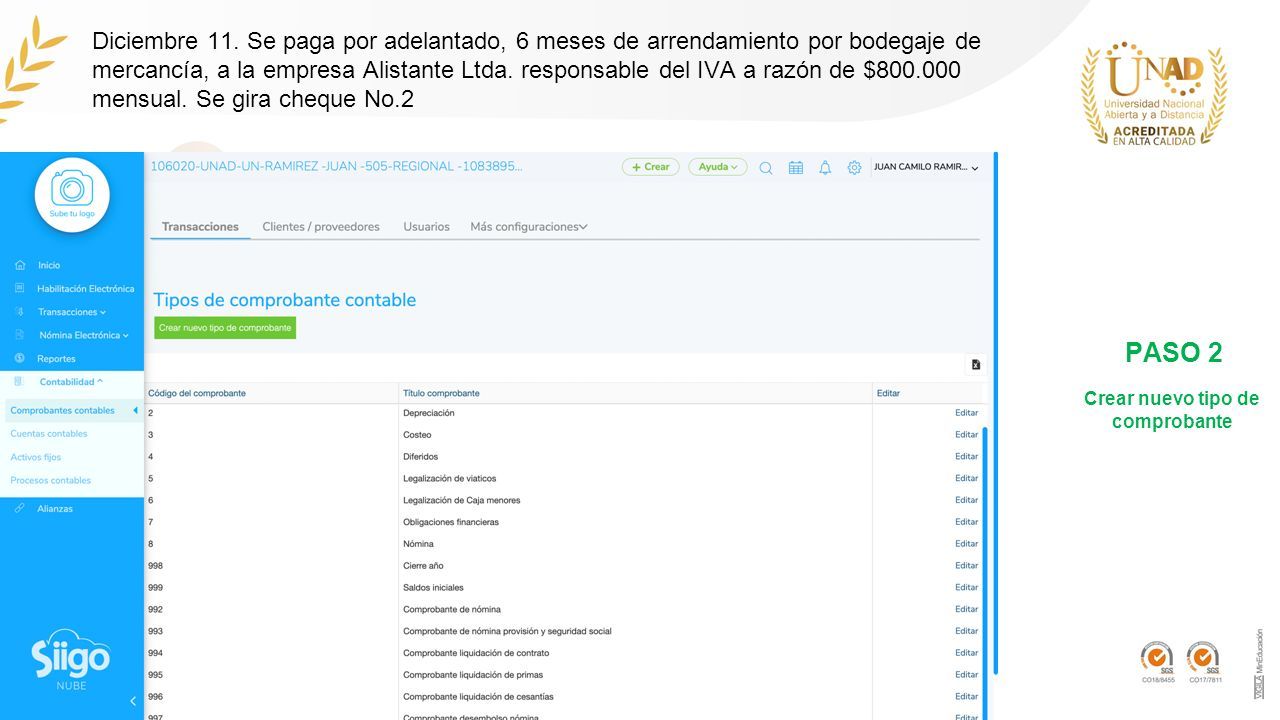1280x720 pixels.
Task: Open notifications bell icon
Action: click(825, 168)
